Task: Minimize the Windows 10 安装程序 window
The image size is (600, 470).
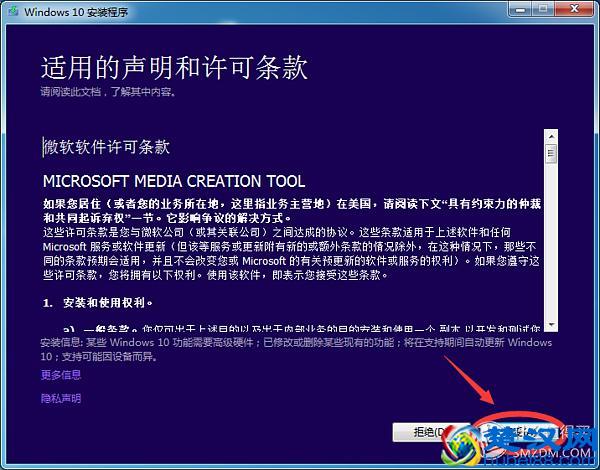Action: click(x=520, y=9)
